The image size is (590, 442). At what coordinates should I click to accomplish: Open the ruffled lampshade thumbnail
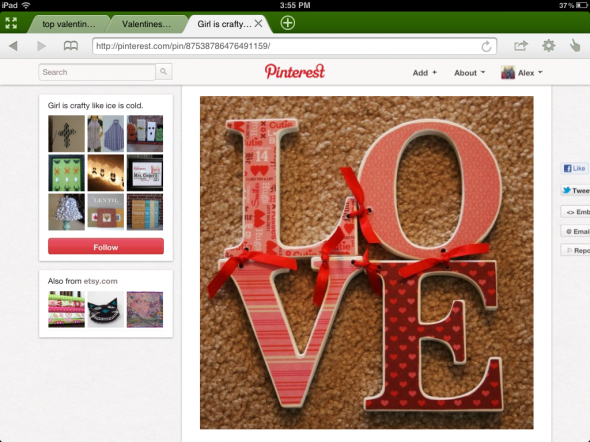click(66, 212)
